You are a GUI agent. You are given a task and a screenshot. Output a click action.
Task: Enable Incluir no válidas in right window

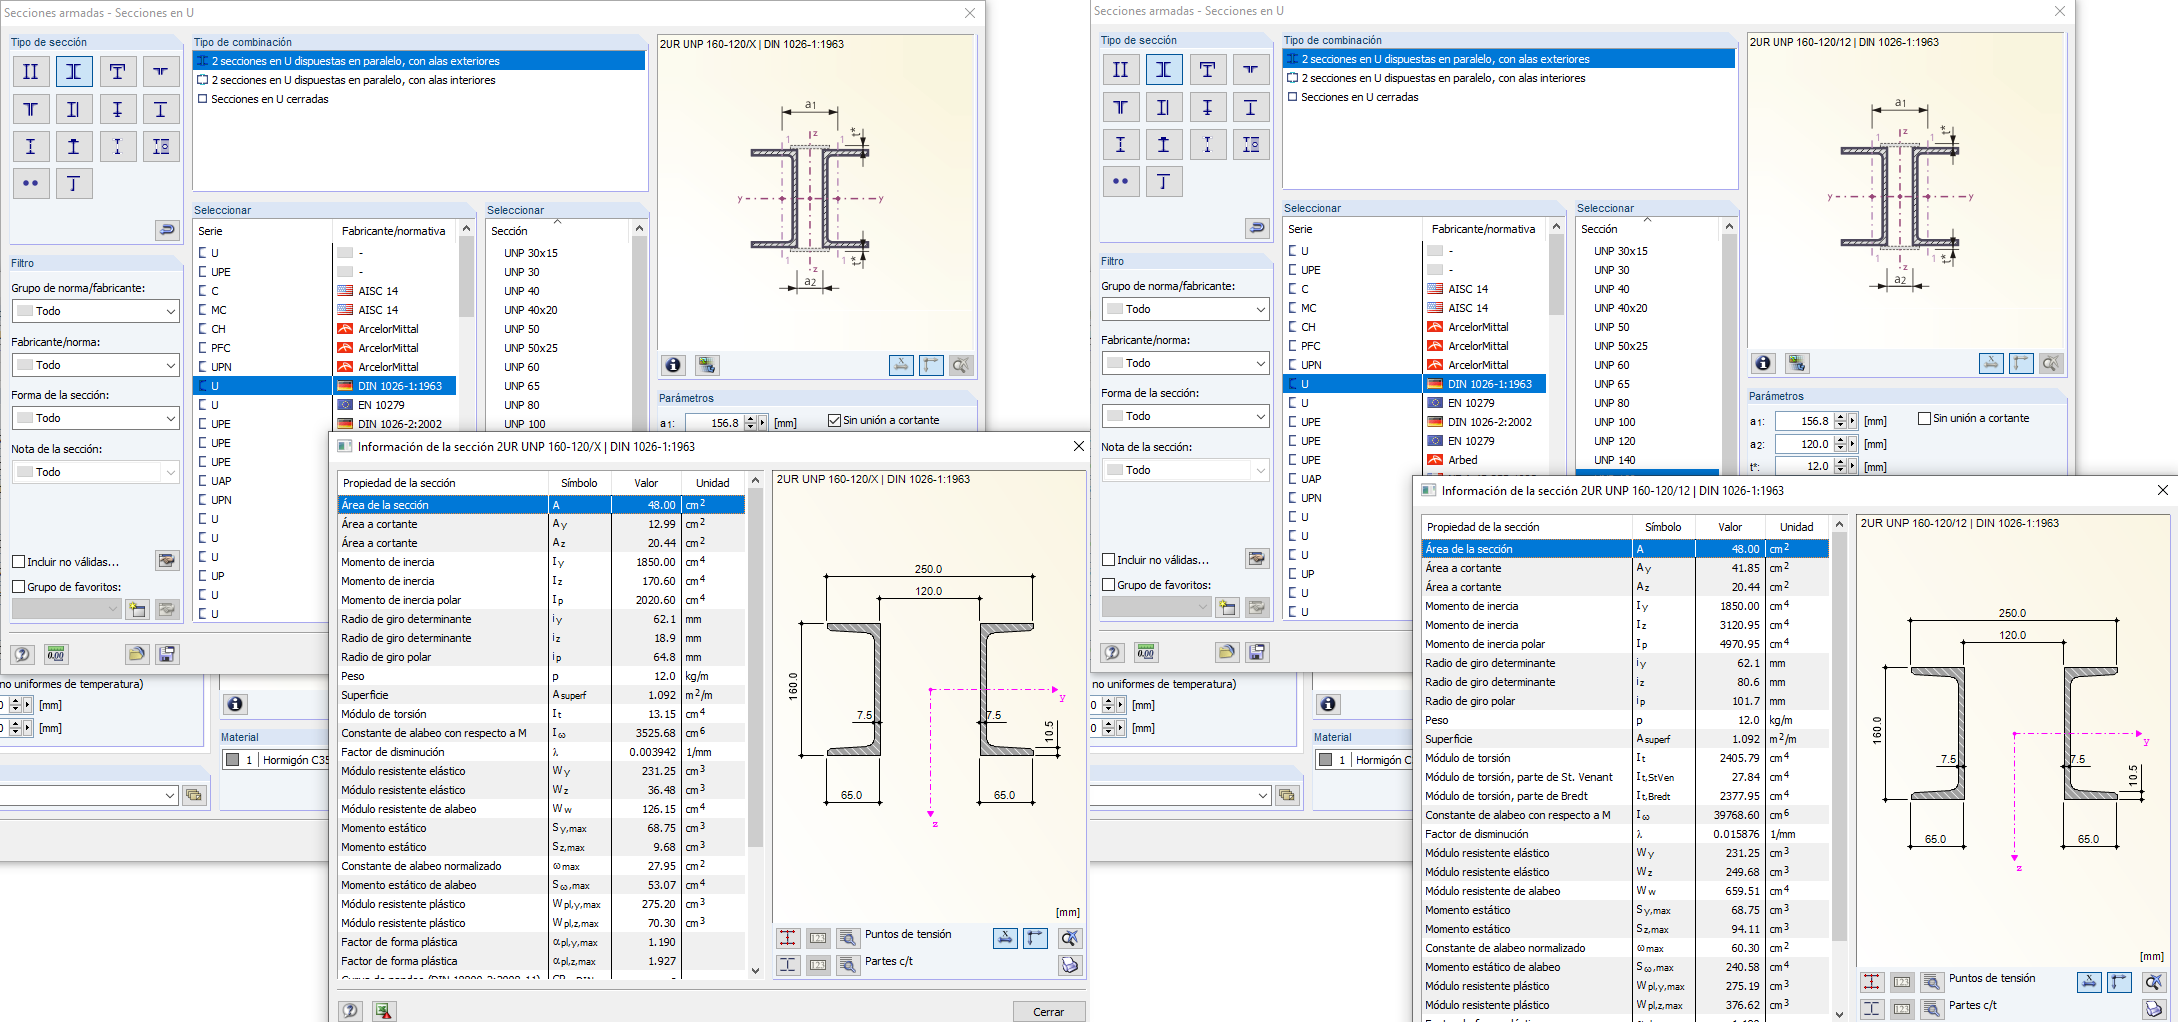[x=1108, y=560]
